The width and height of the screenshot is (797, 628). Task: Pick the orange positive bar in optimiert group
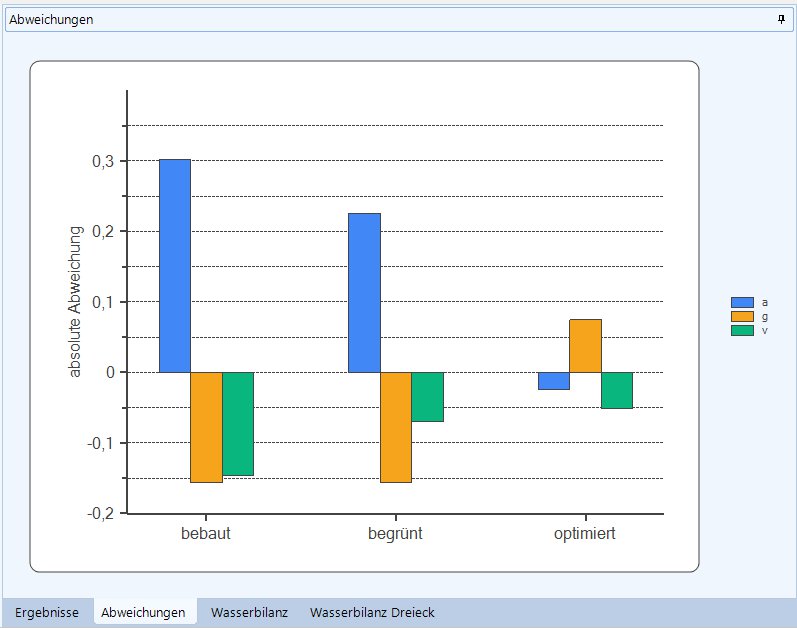(585, 345)
